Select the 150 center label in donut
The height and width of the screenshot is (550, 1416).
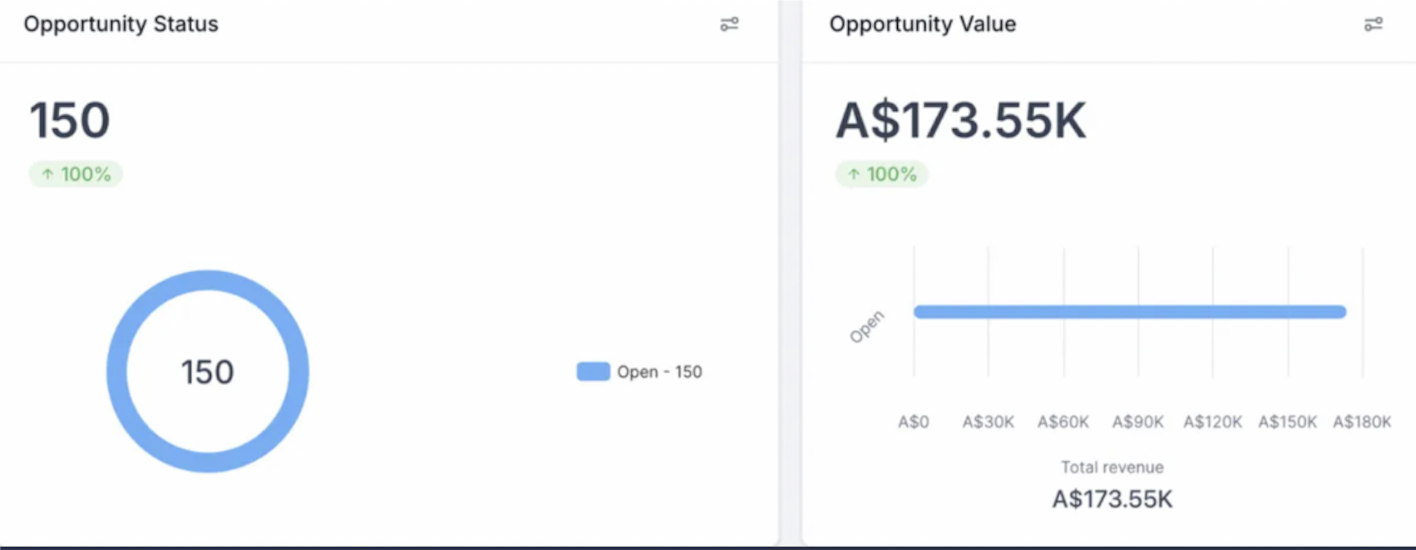click(207, 372)
